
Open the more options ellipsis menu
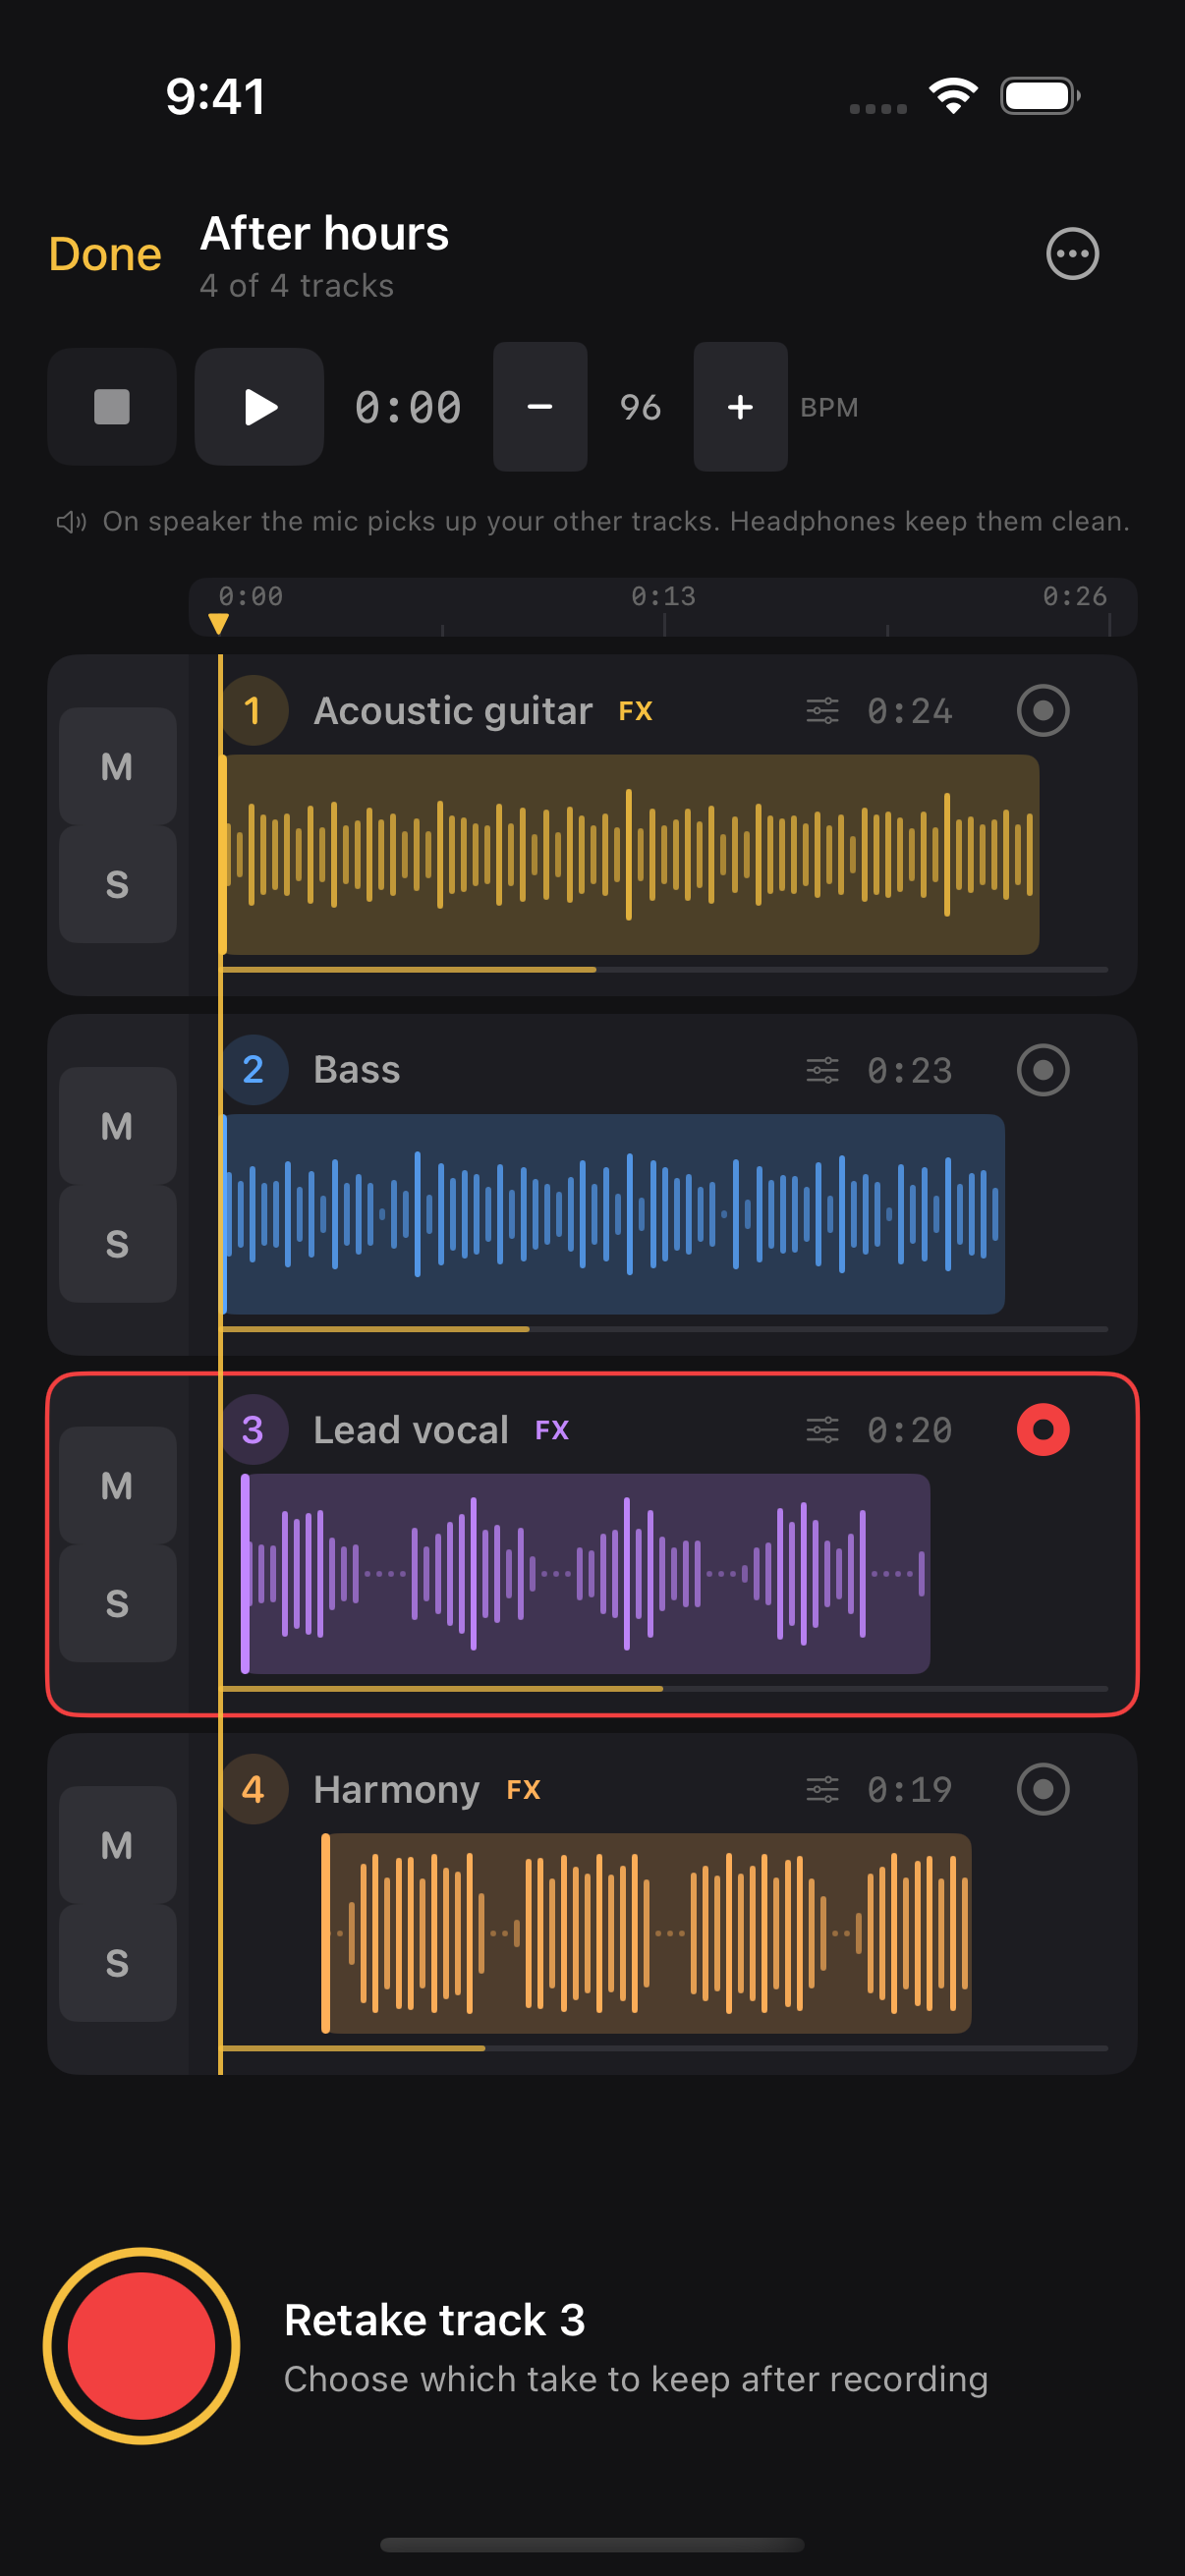[1072, 254]
